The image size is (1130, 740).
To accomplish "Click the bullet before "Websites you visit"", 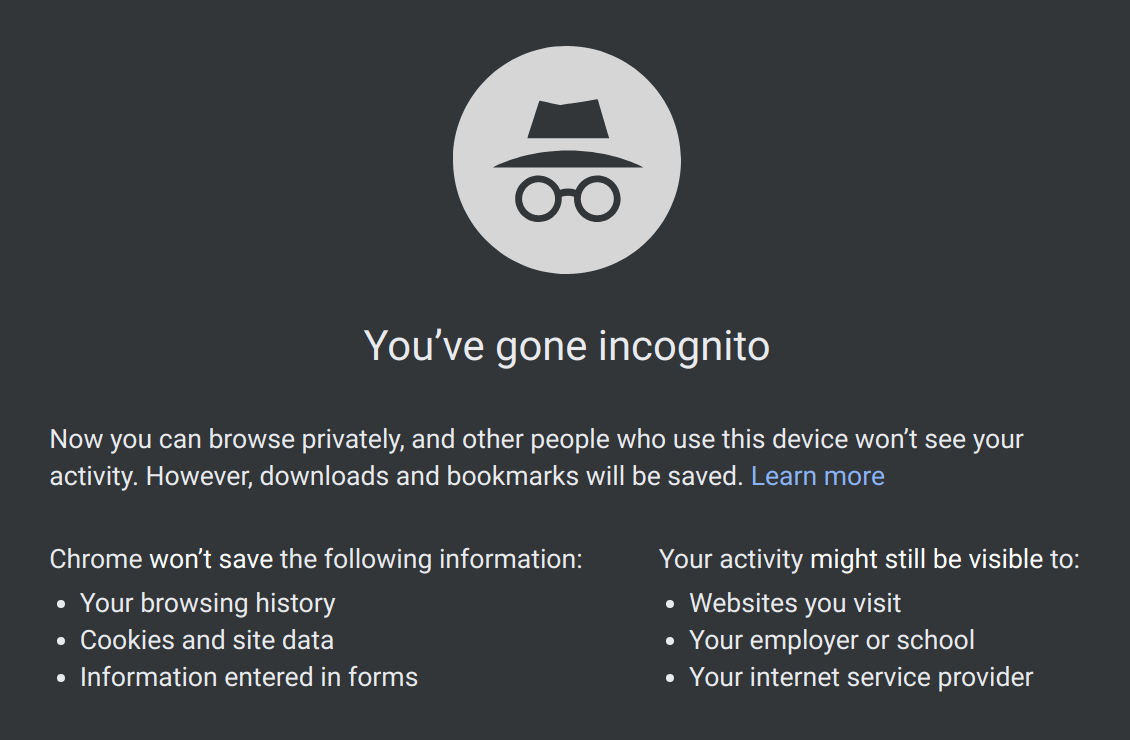I will coord(671,605).
